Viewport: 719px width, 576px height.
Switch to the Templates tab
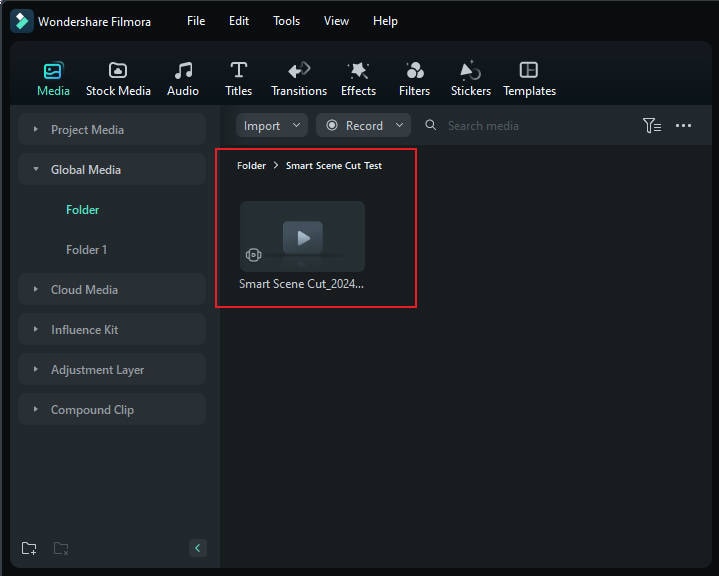tap(529, 79)
